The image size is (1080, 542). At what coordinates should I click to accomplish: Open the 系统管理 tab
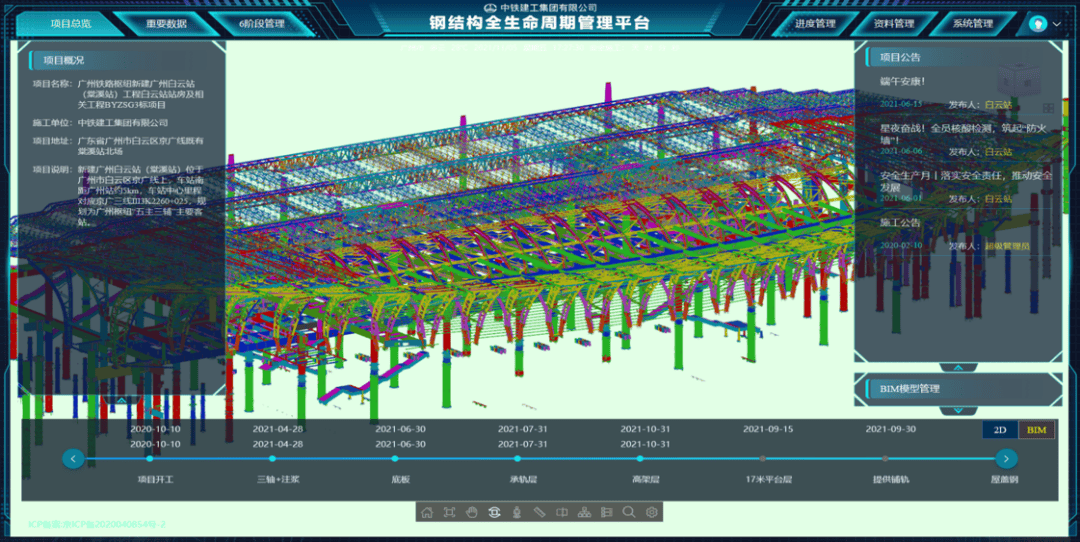pyautogui.click(x=972, y=23)
